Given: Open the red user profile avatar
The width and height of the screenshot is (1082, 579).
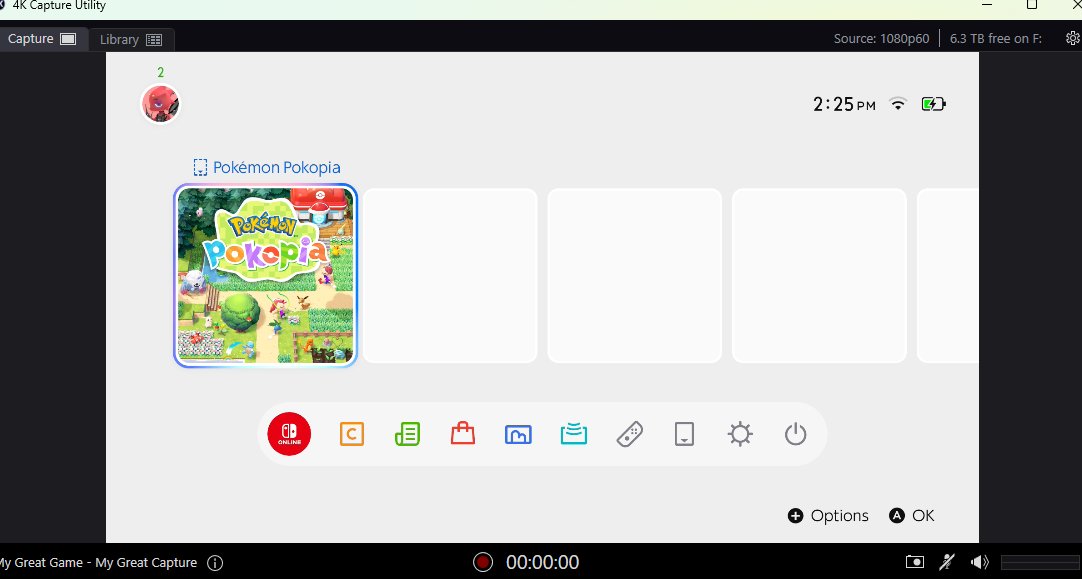Looking at the screenshot, I should pyautogui.click(x=160, y=104).
